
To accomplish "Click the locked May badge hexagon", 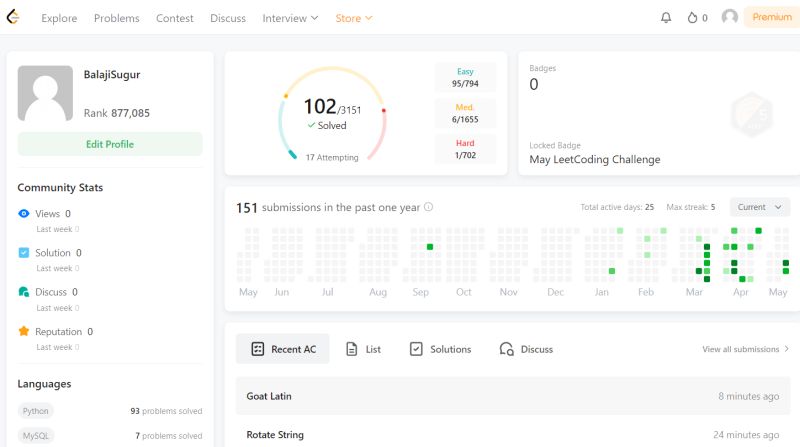I will click(x=752, y=114).
